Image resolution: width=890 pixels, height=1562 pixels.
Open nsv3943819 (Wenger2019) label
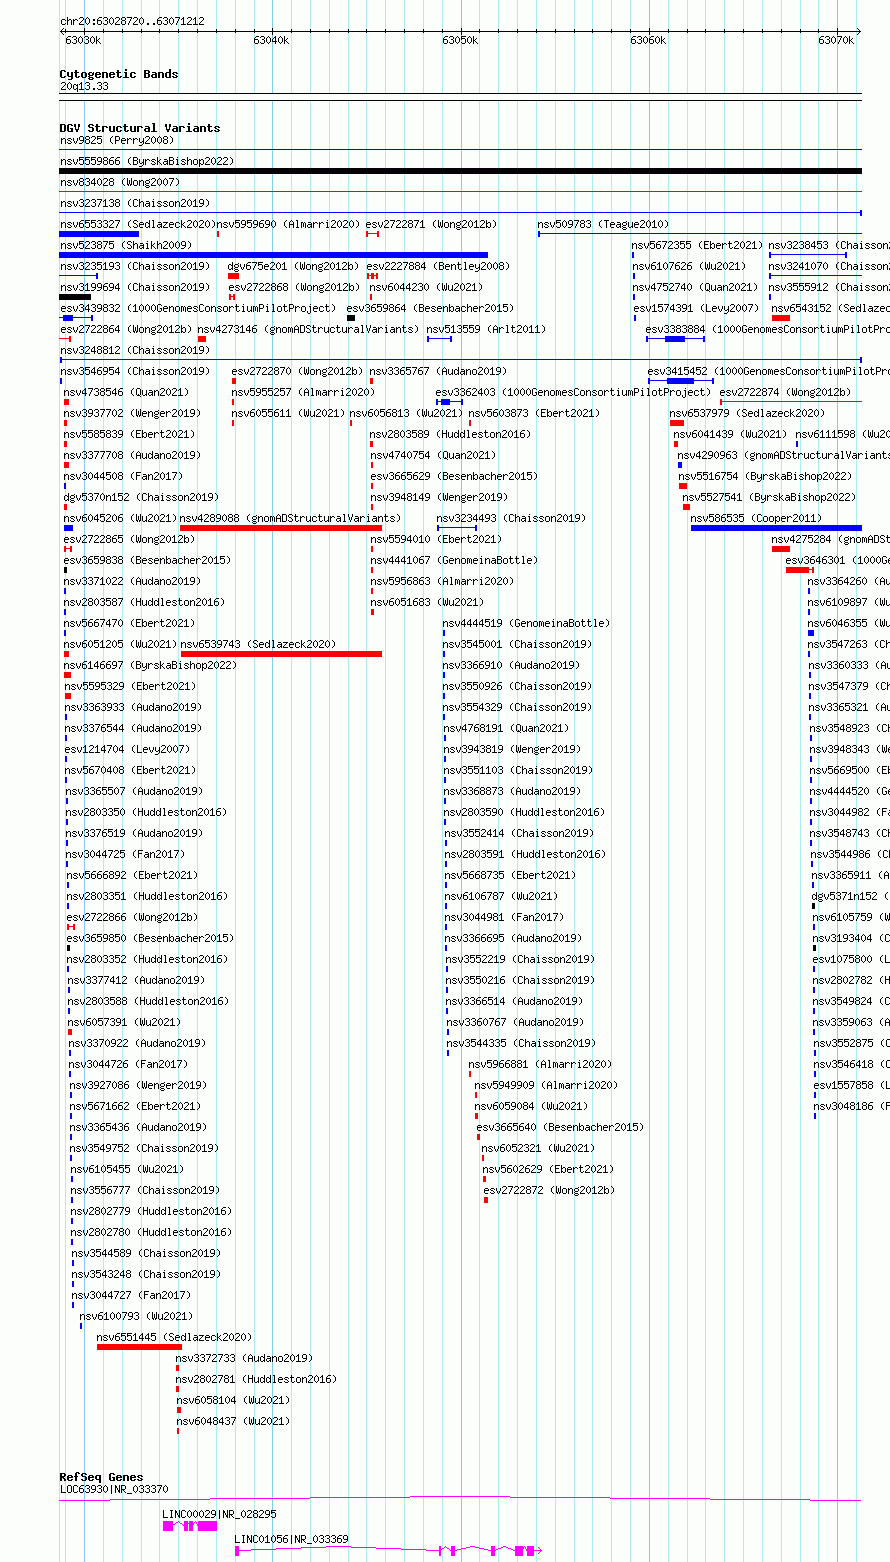(511, 749)
